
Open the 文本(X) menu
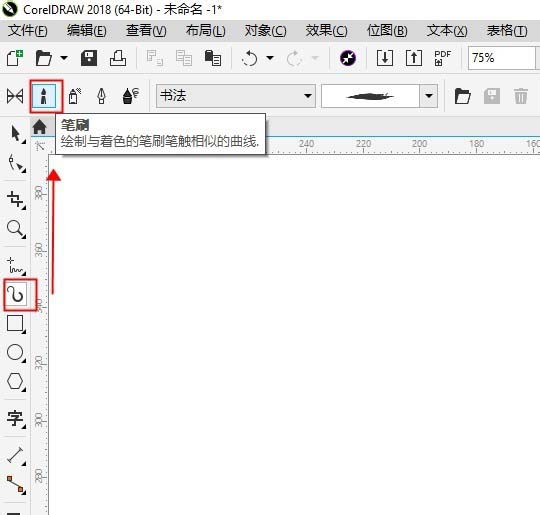447,31
